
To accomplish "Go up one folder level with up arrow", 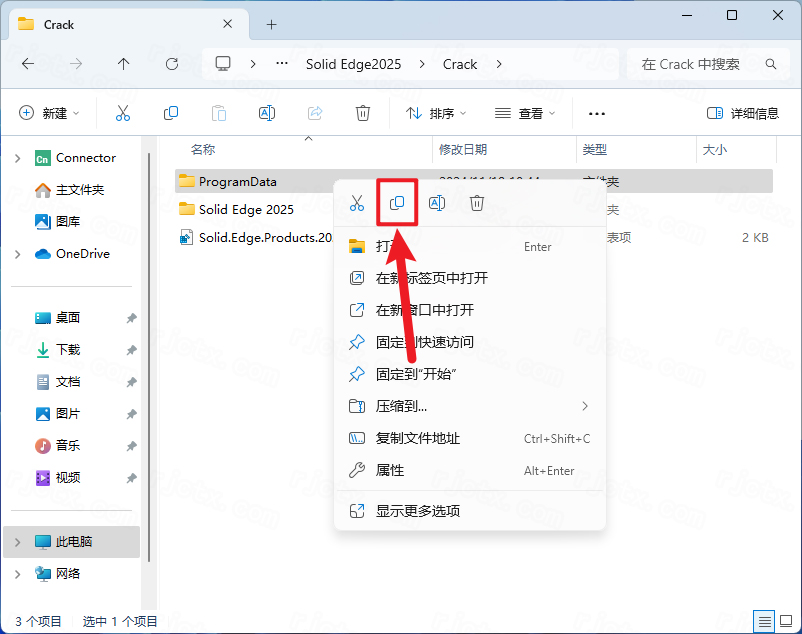I will pos(124,64).
